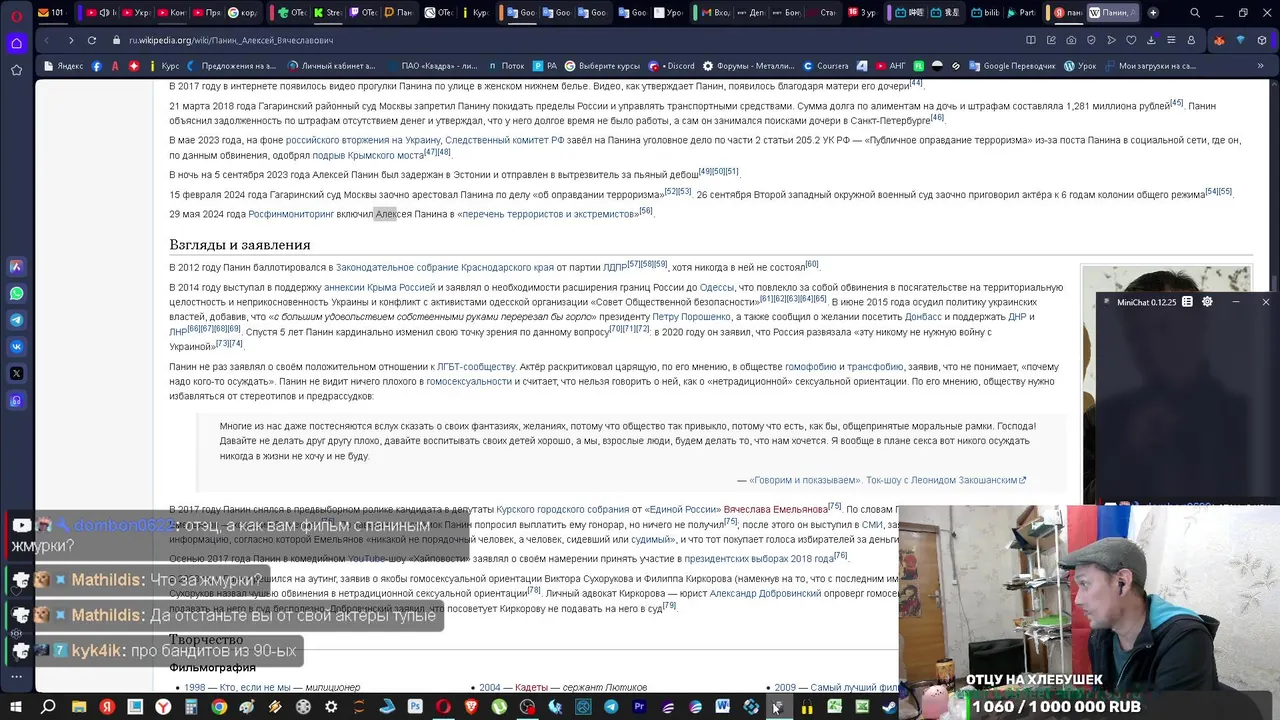Image resolution: width=1280 pixels, height=720 pixels.
Task: Follow the 'Следственный комитет РФ' link
Action: [505, 141]
